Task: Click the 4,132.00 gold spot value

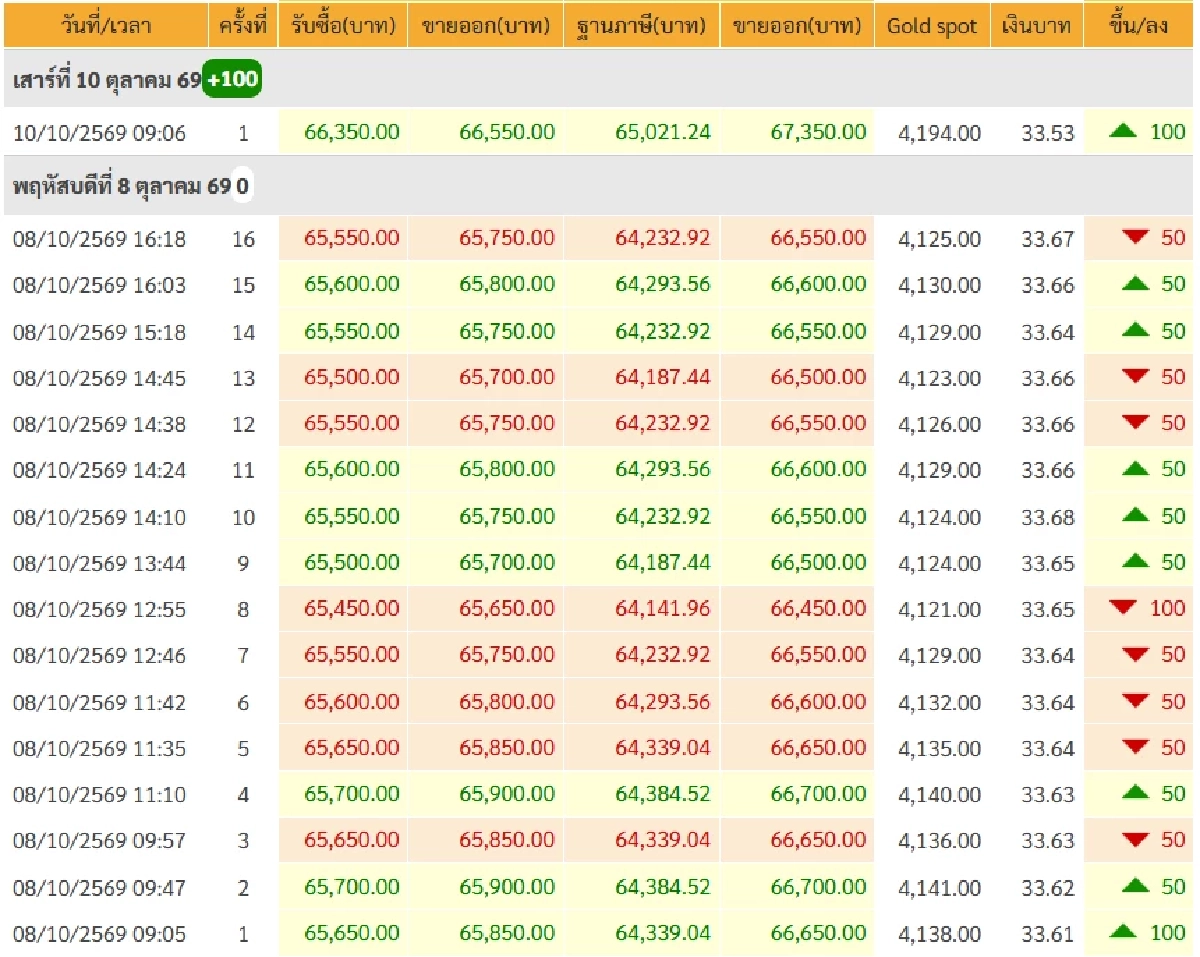Action: coord(939,703)
